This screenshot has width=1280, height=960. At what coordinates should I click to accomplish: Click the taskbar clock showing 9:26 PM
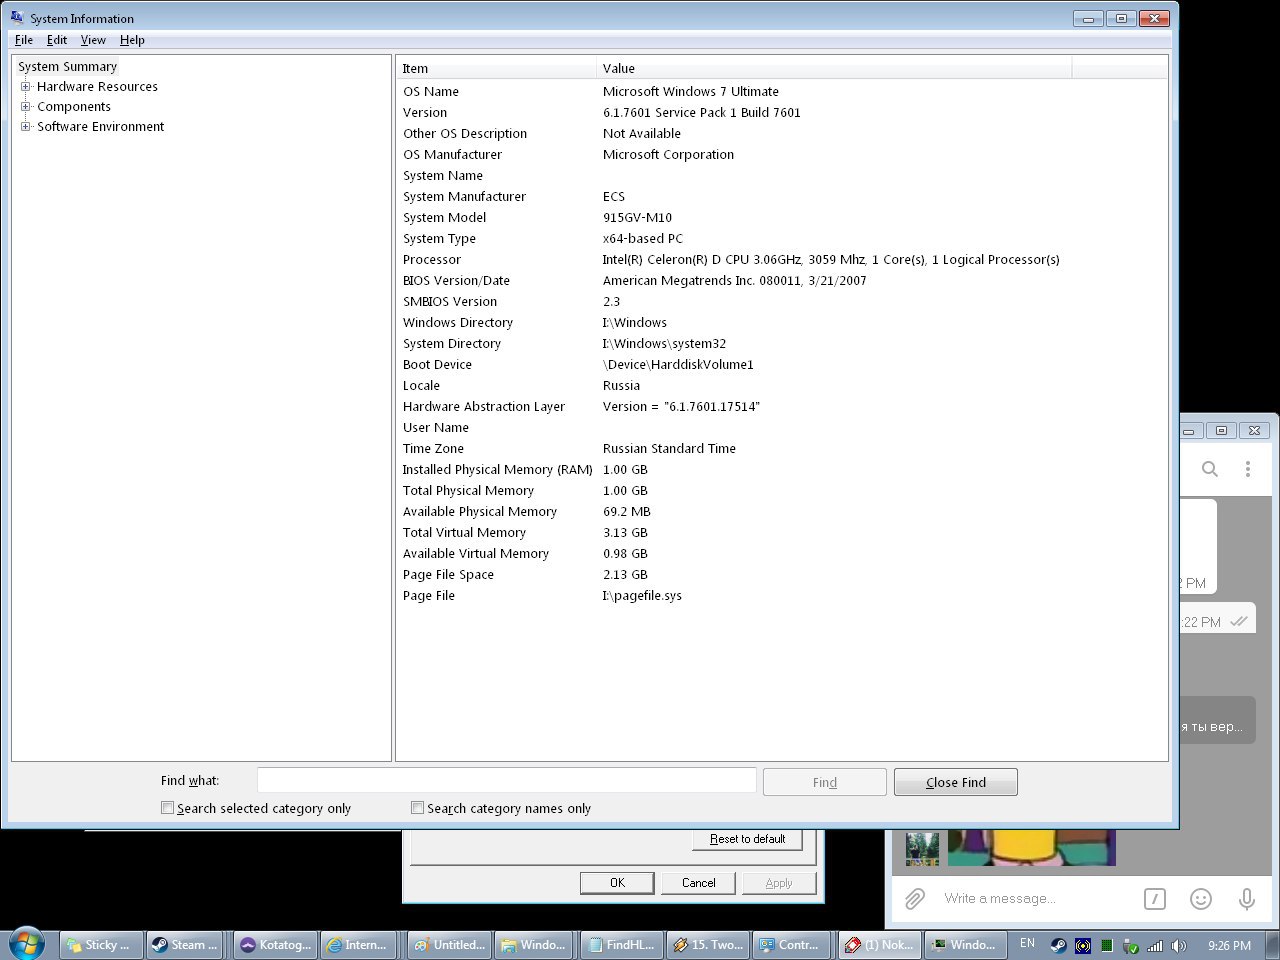point(1229,945)
